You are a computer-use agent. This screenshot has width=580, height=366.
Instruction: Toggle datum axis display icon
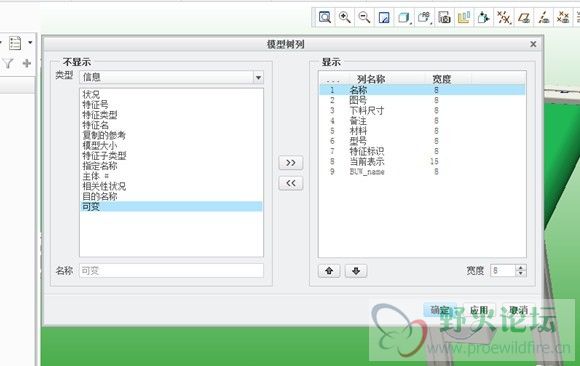coord(543,17)
